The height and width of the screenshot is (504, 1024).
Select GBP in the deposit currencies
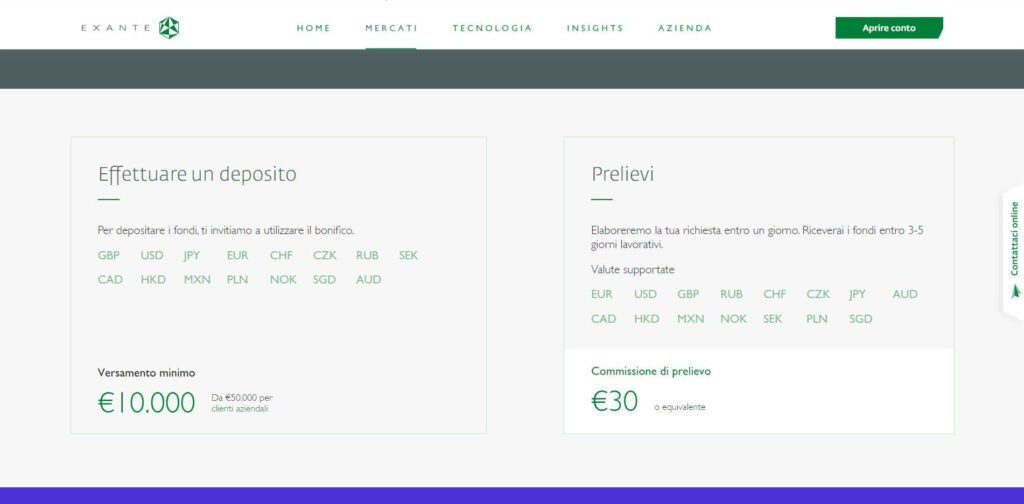(x=108, y=255)
